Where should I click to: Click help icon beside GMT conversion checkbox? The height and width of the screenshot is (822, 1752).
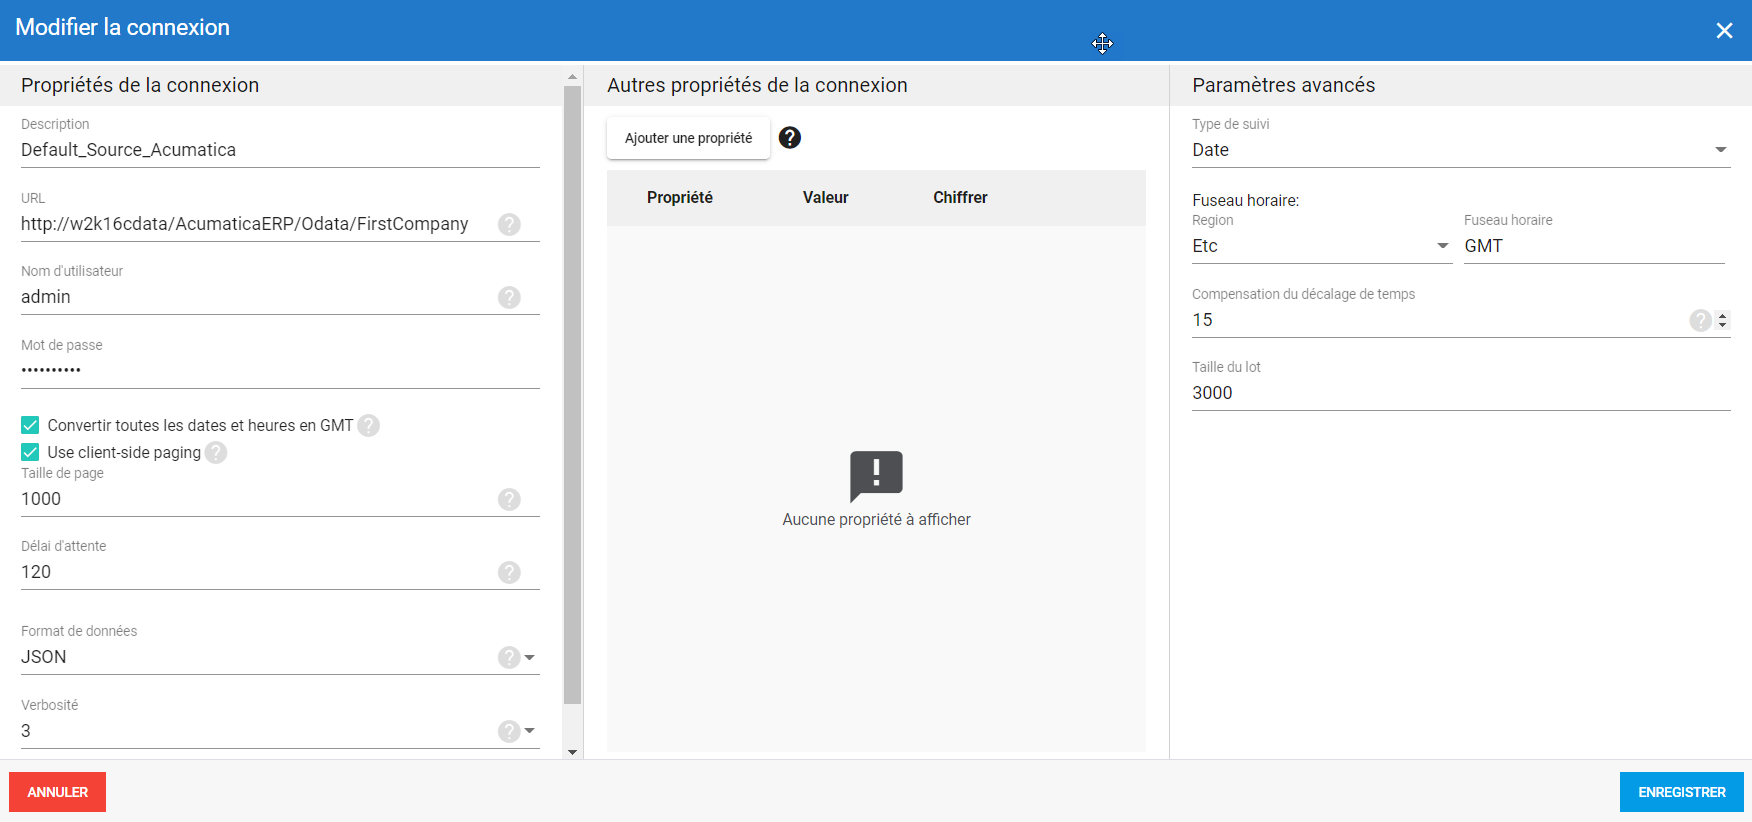click(x=369, y=426)
